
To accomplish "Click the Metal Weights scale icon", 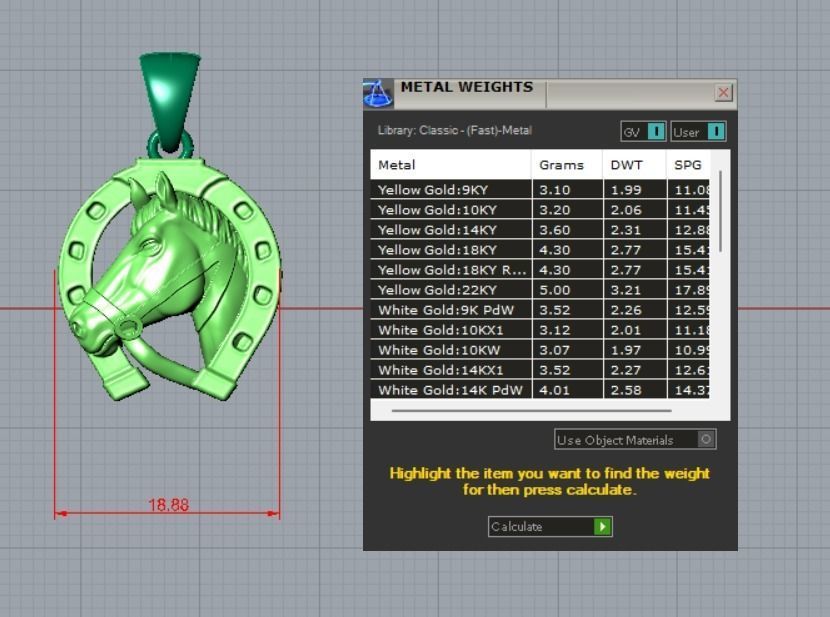I will point(378,94).
